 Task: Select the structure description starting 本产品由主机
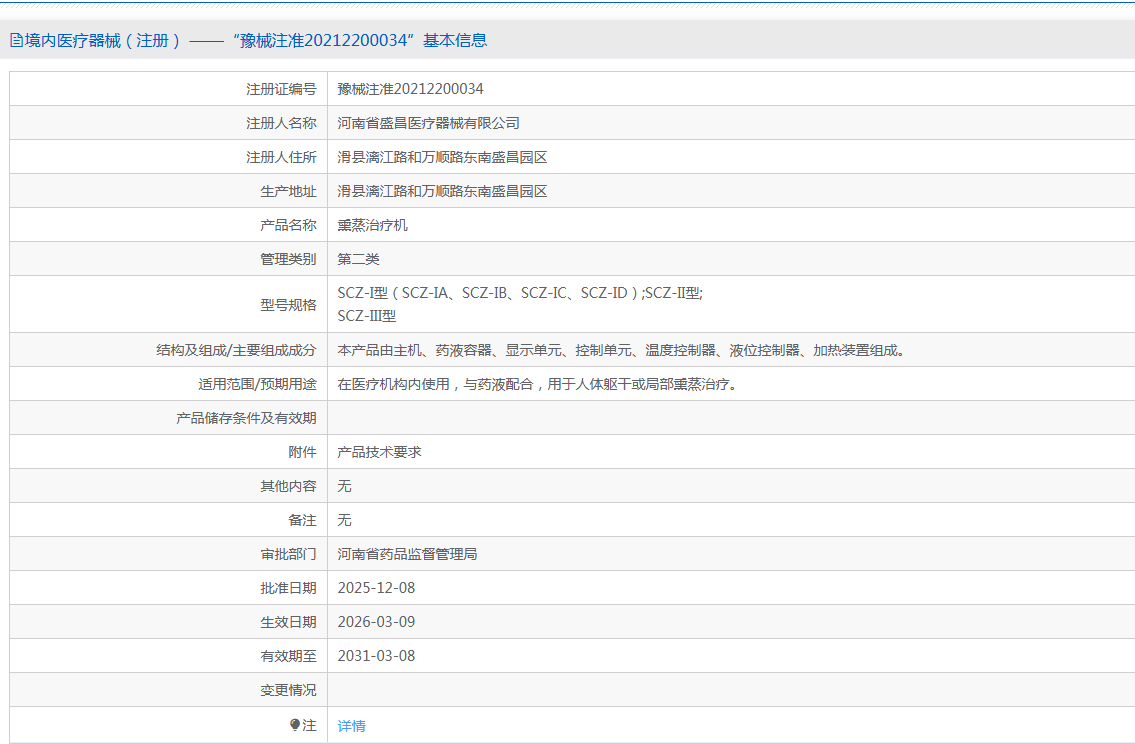[621, 350]
